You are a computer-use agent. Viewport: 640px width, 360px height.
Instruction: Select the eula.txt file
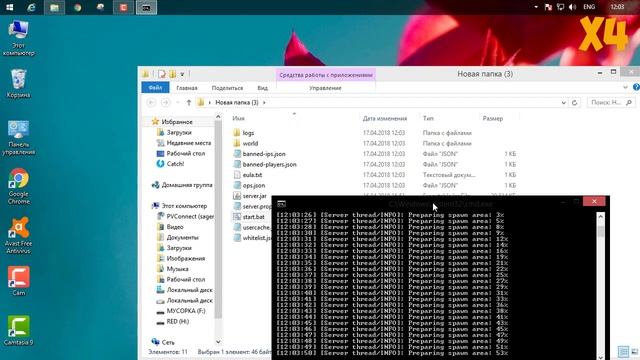click(252, 175)
